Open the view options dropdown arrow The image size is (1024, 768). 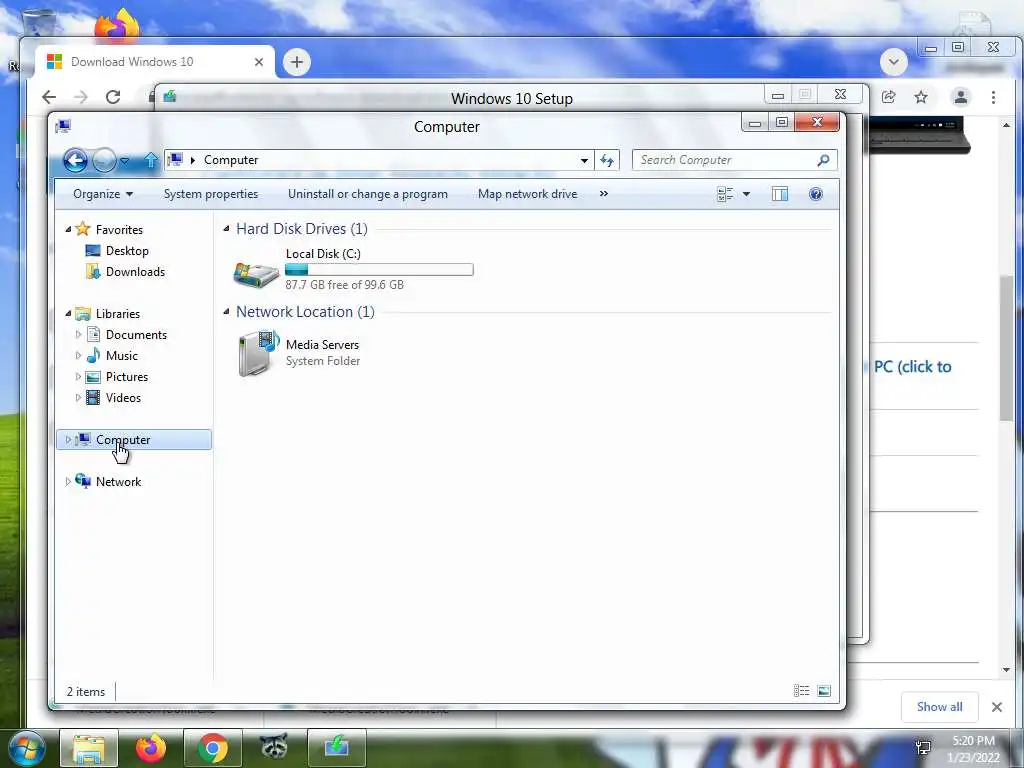click(746, 194)
